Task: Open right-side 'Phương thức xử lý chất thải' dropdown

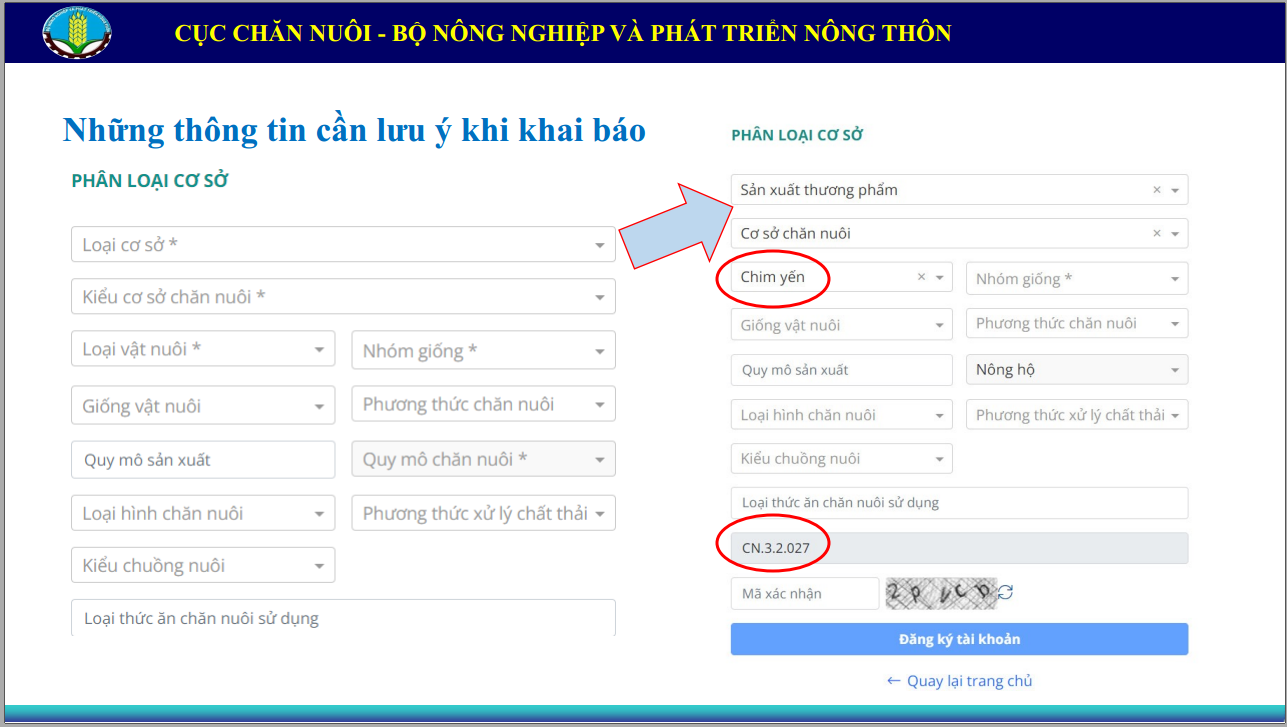Action: click(x=1076, y=415)
